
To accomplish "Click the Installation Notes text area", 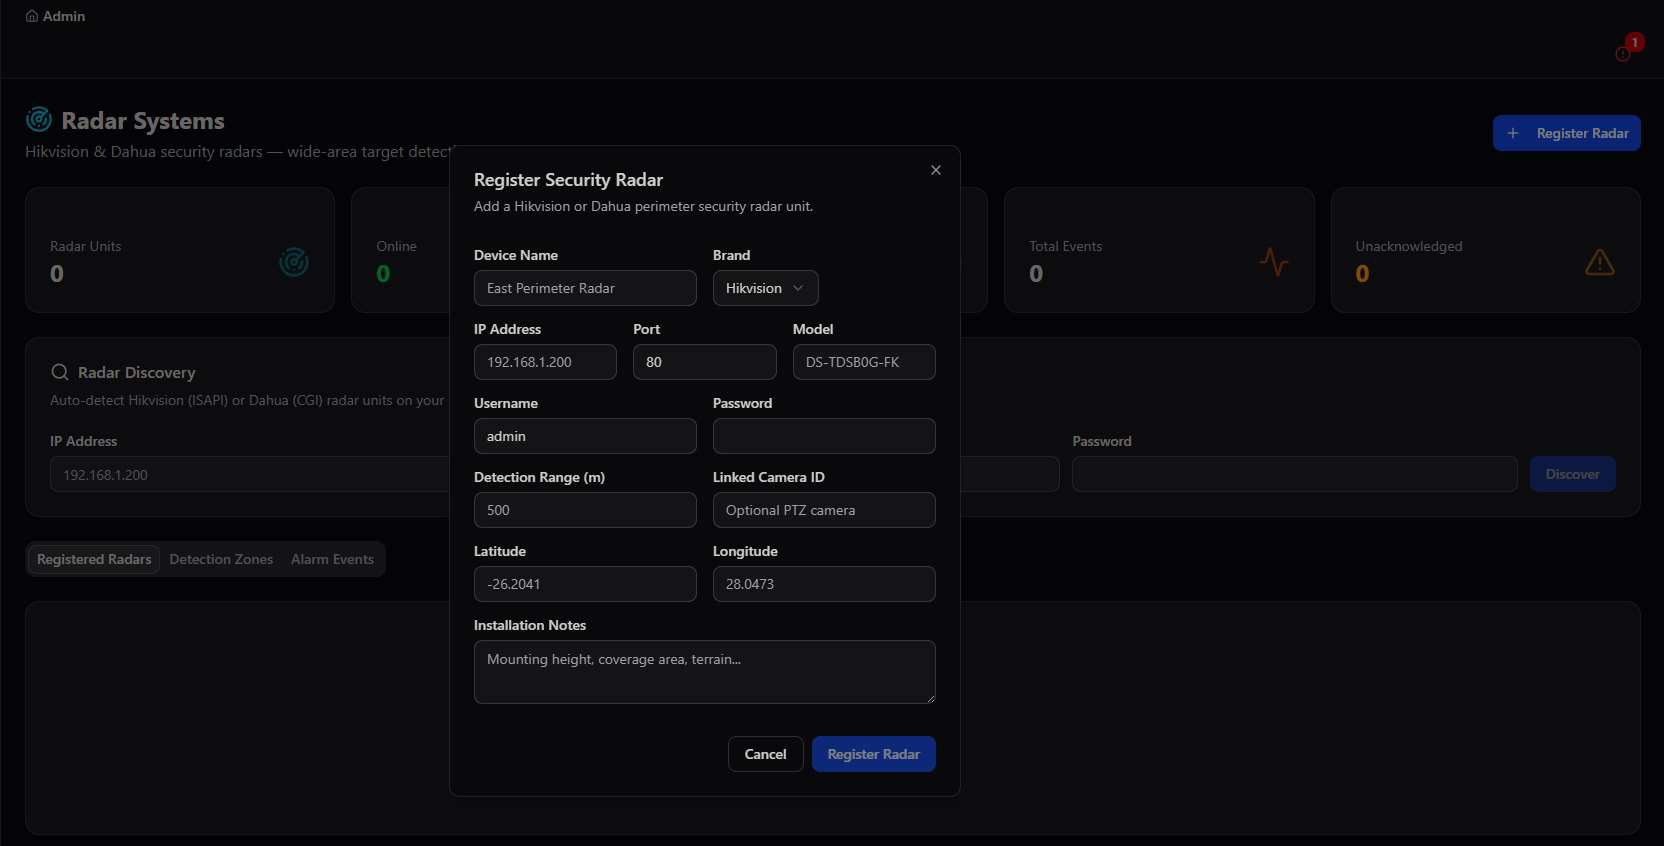I will [704, 672].
